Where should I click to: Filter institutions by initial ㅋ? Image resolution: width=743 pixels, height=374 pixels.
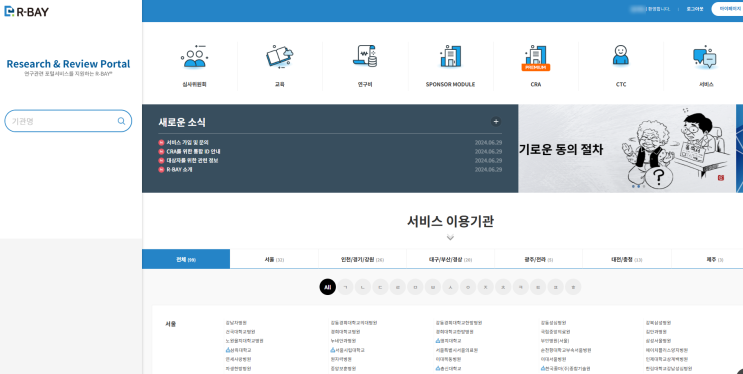520,287
